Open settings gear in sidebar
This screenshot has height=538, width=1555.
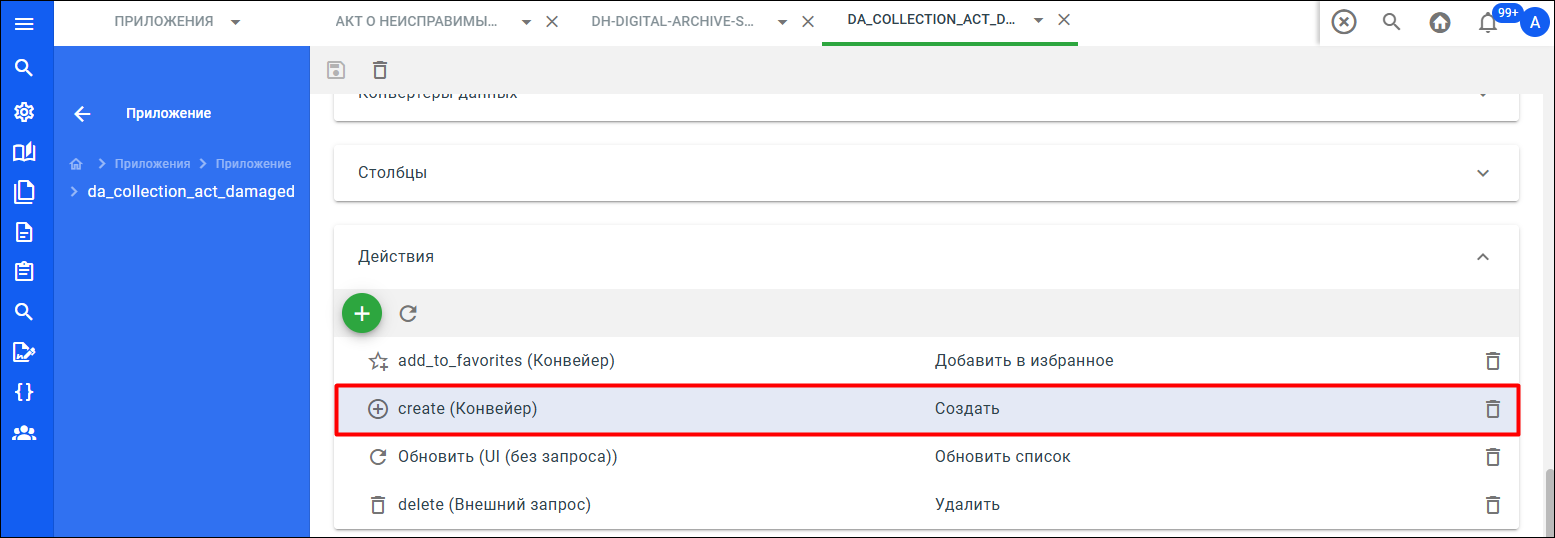tap(24, 112)
